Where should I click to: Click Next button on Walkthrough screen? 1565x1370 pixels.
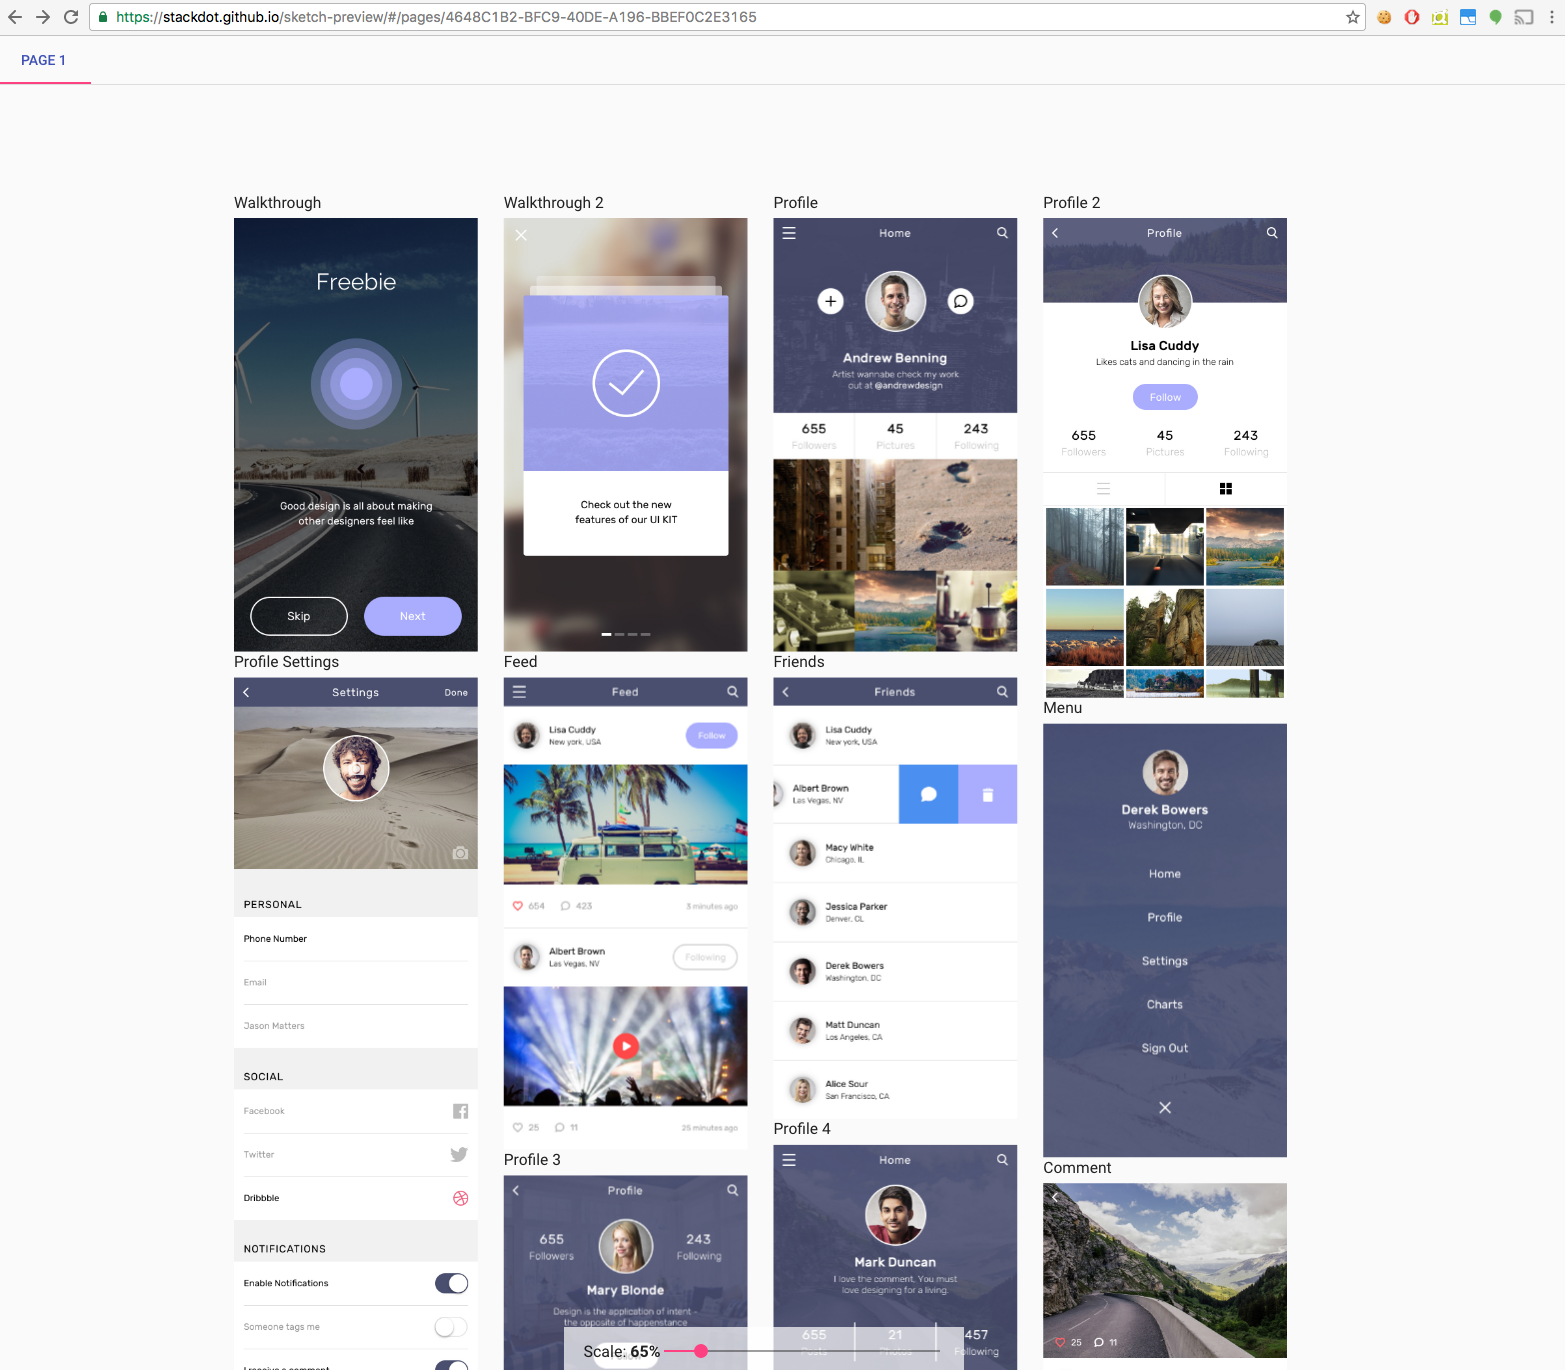pyautogui.click(x=413, y=616)
